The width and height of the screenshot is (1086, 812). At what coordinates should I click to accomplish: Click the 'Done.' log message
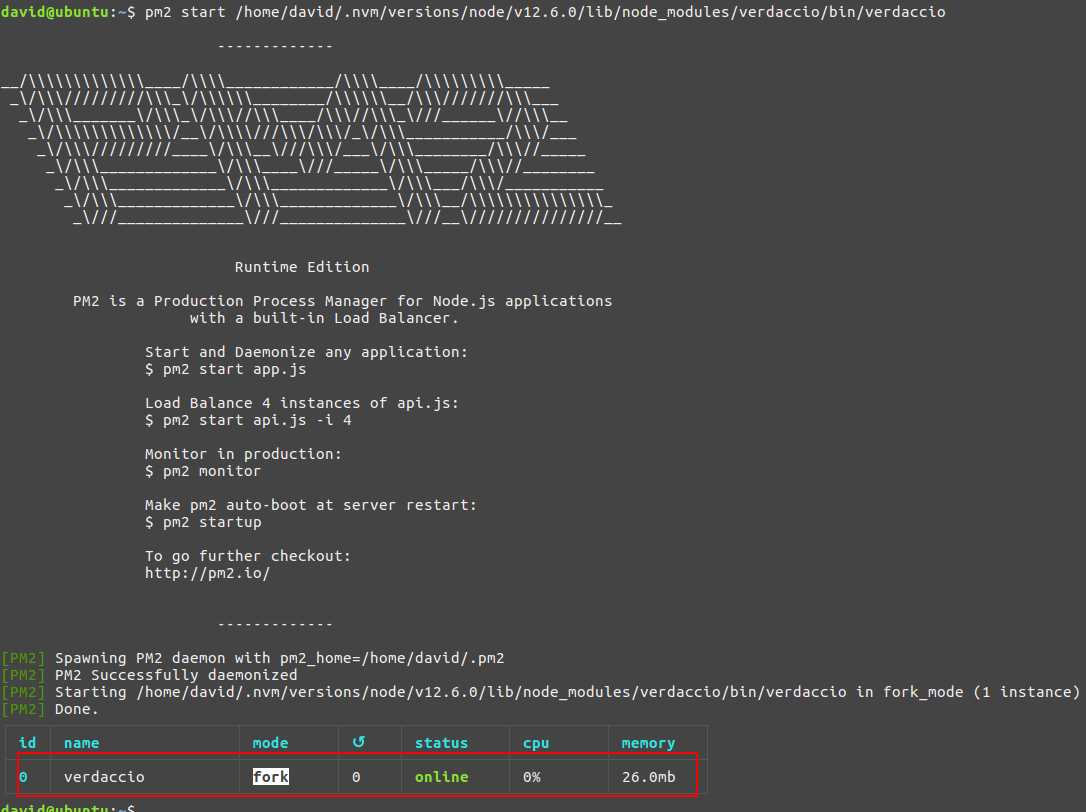point(77,709)
